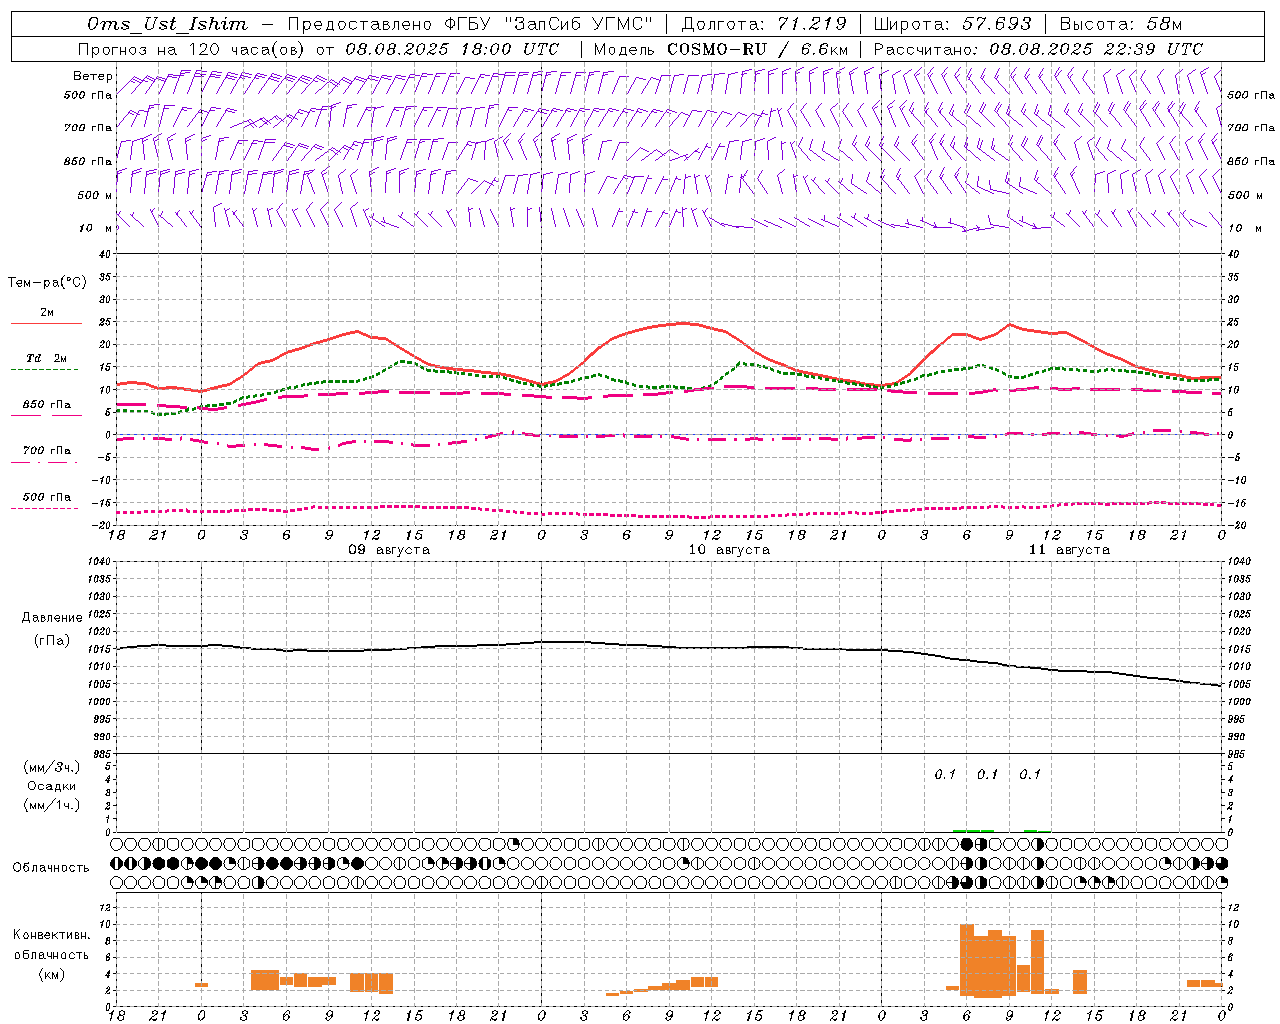The width and height of the screenshot is (1280, 1024).
Task: Click the '985' pressure axis label on the left
Action: pos(100,754)
